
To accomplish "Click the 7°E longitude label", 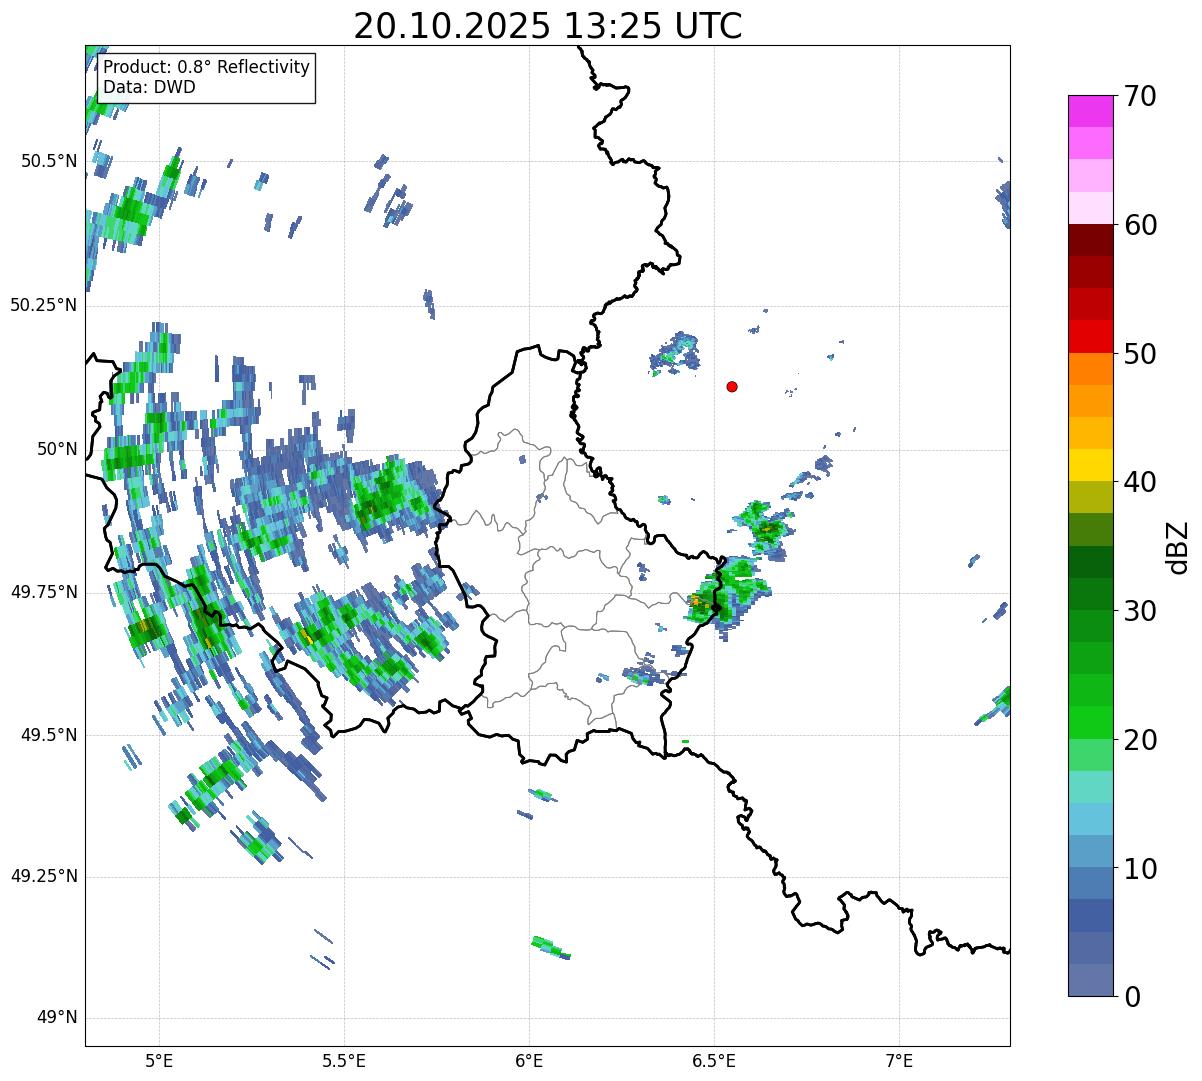I will pos(899,1060).
